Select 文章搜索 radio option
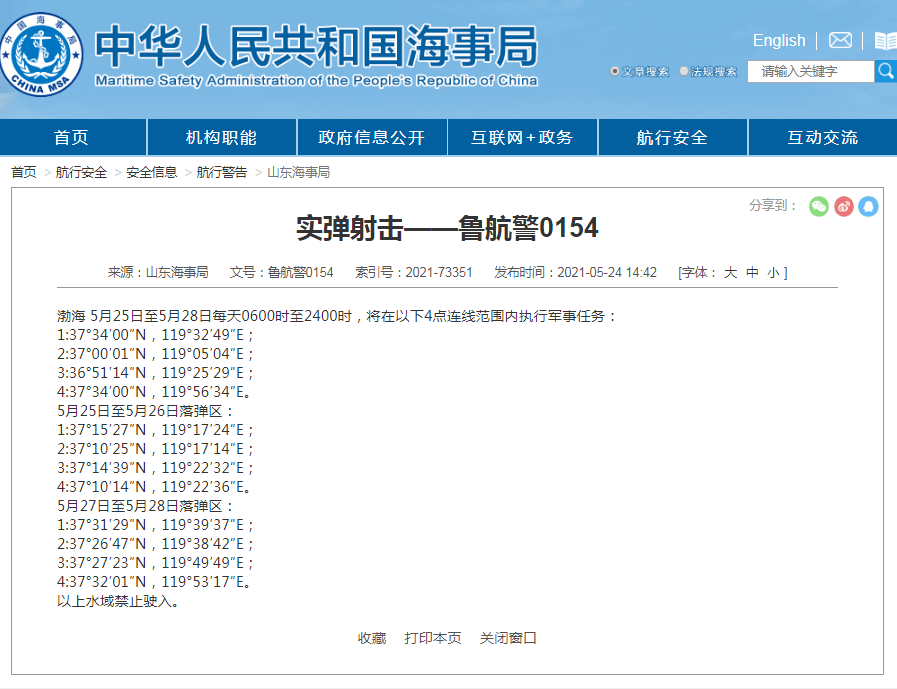Screen dimensions: 897x689 point(615,72)
